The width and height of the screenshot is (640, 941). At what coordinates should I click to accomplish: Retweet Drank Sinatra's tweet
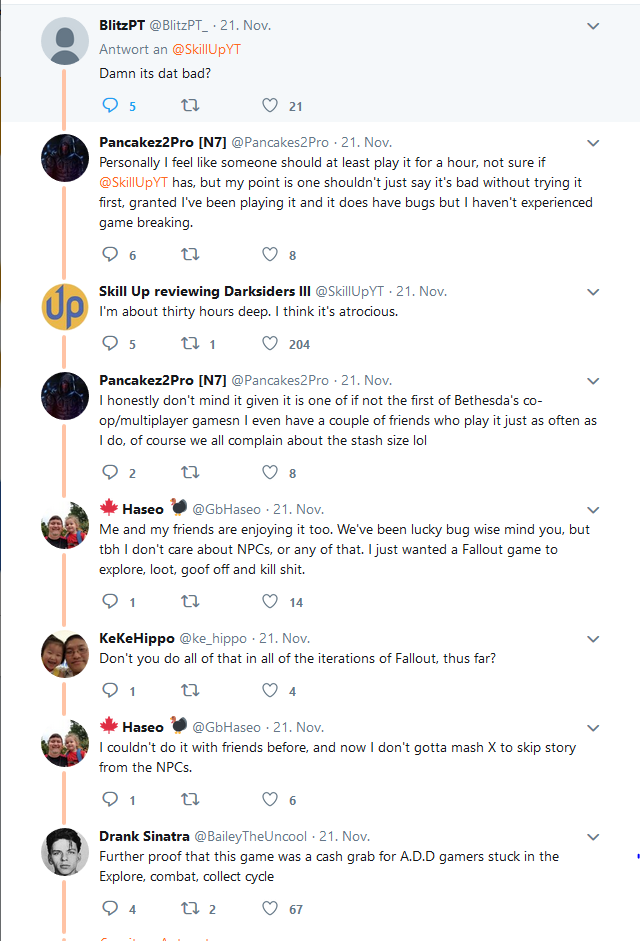click(x=189, y=909)
